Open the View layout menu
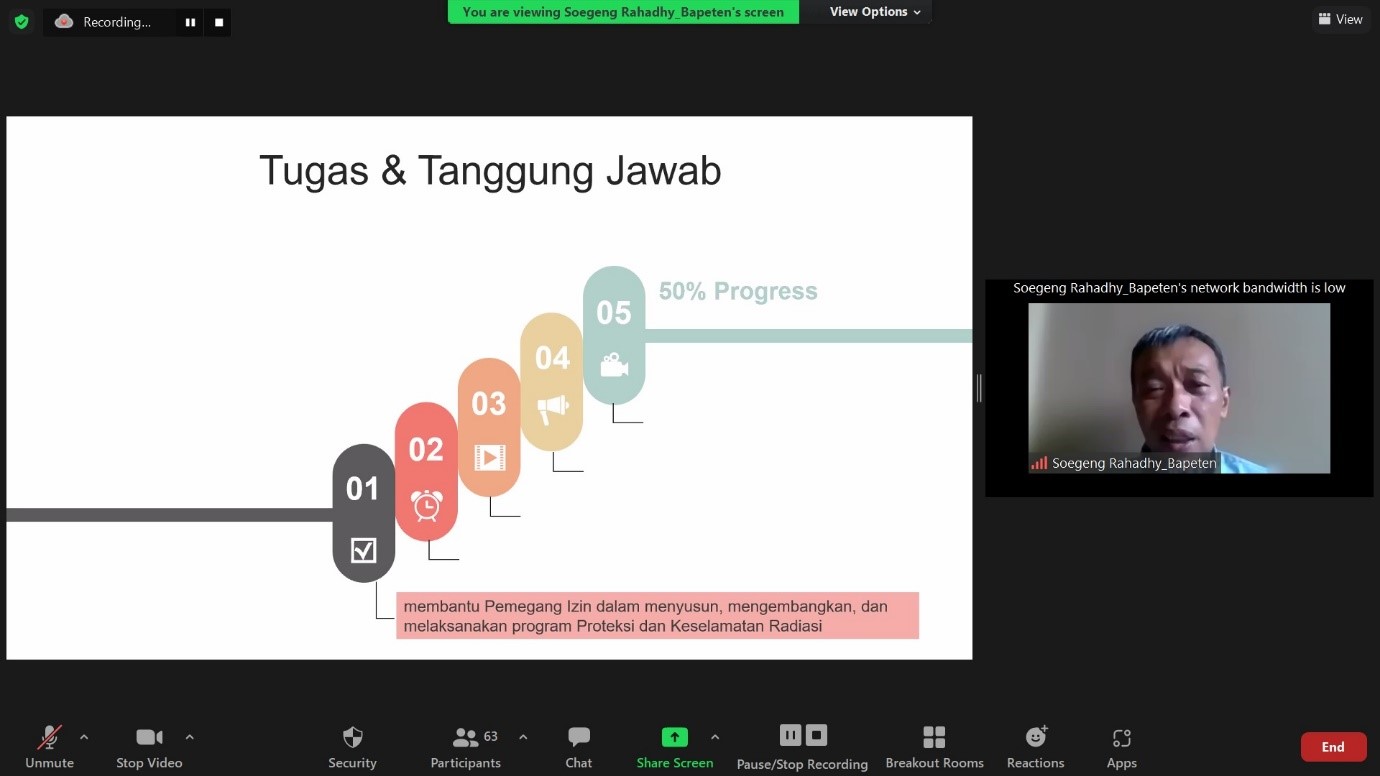 tap(1340, 19)
